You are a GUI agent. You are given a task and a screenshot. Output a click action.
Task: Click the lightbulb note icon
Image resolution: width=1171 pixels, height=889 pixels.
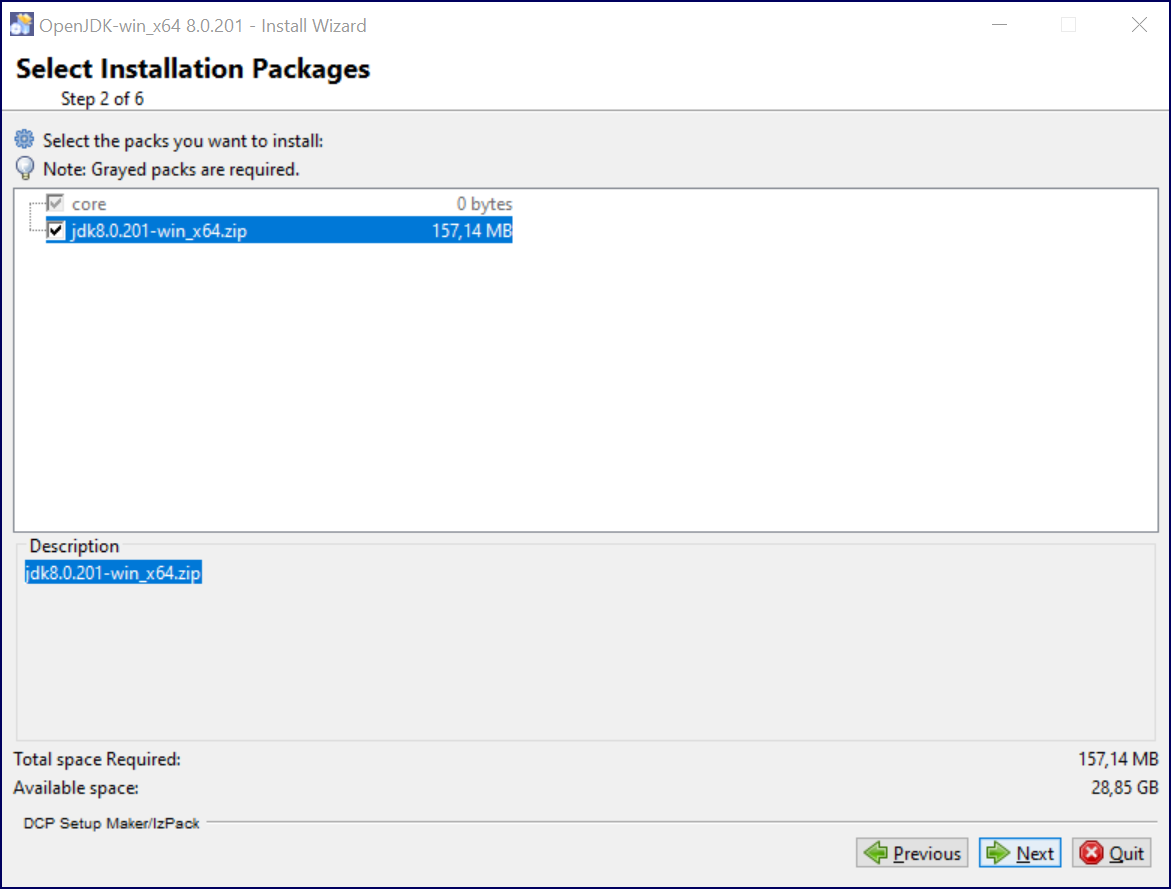pyautogui.click(x=25, y=168)
